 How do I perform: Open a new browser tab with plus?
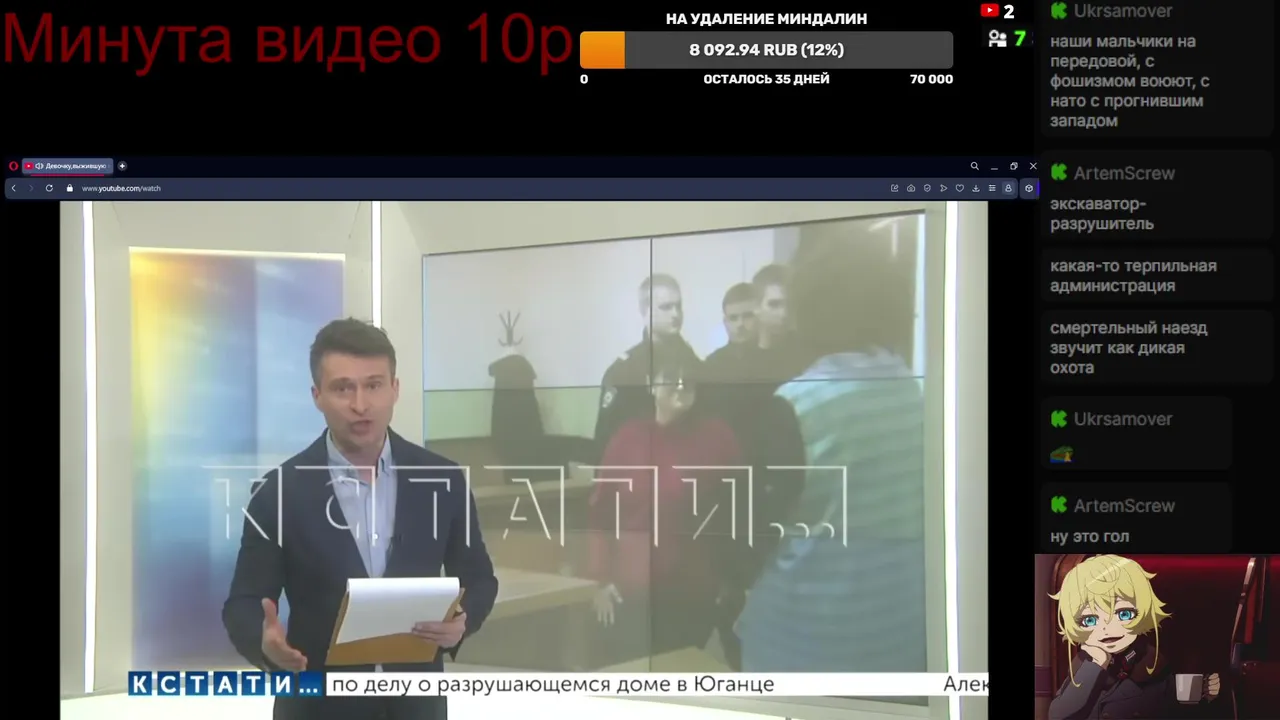coord(122,166)
